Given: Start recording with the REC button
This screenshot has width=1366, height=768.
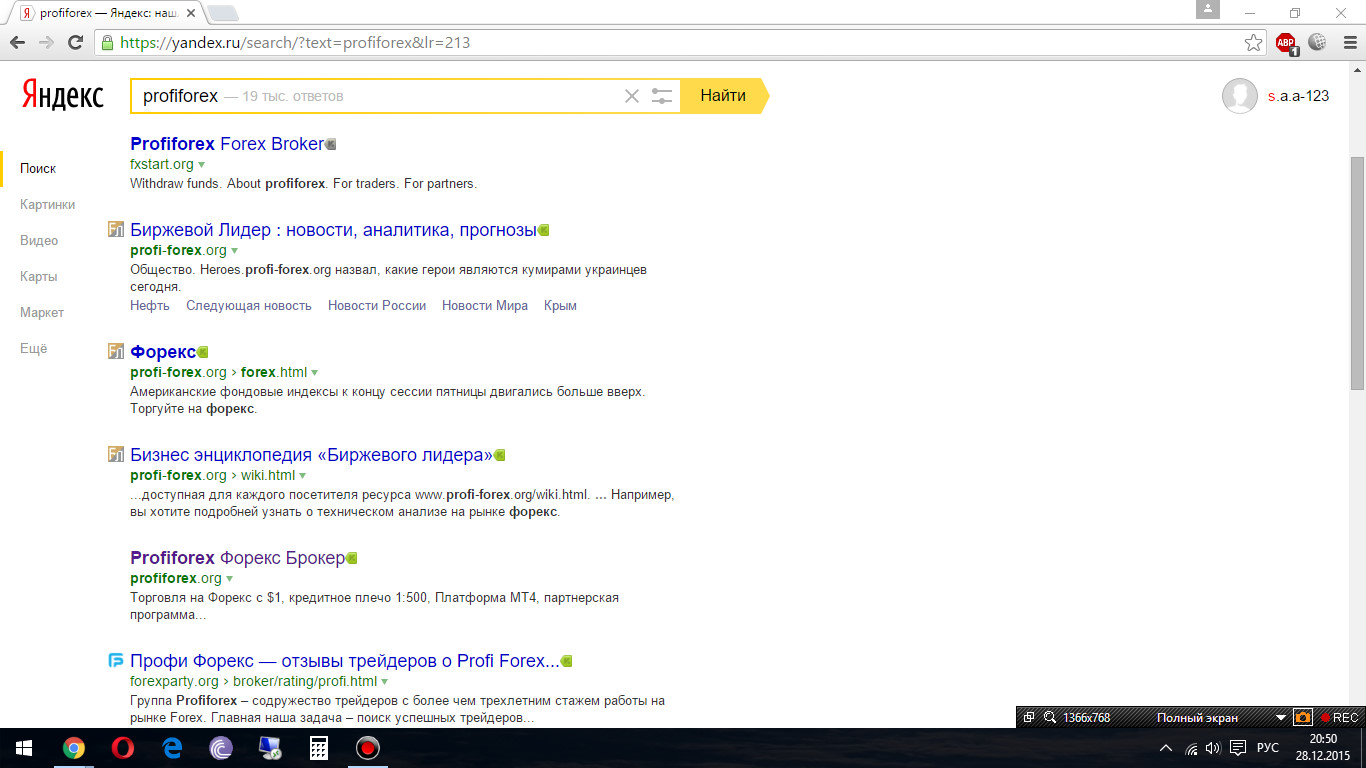Looking at the screenshot, I should point(1339,717).
